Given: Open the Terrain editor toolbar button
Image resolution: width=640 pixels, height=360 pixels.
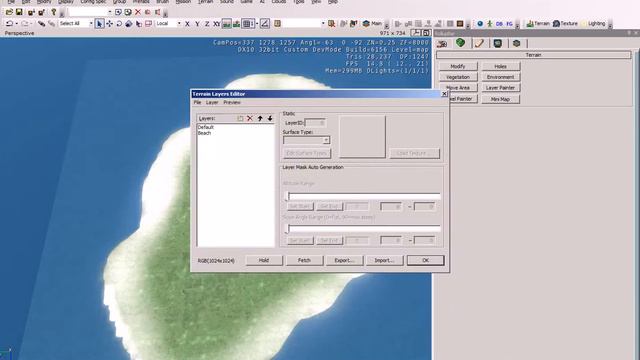Looking at the screenshot, I should pyautogui.click(x=538, y=24).
